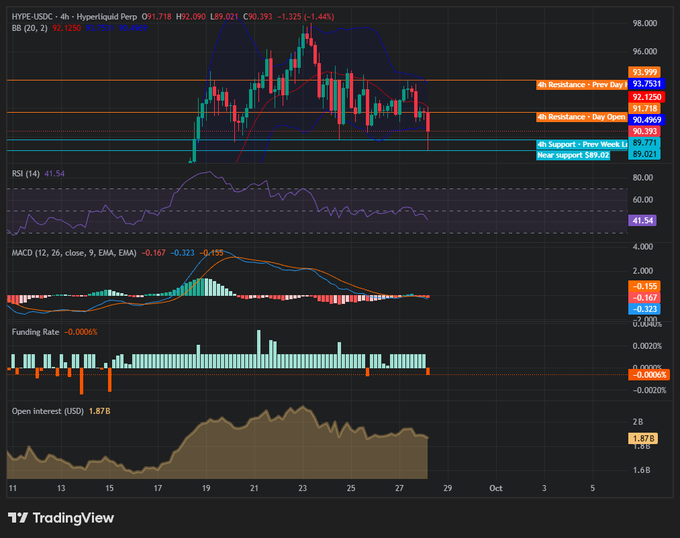The image size is (680, 538).
Task: Click the RSI 80.00 axis label
Action: click(643, 178)
